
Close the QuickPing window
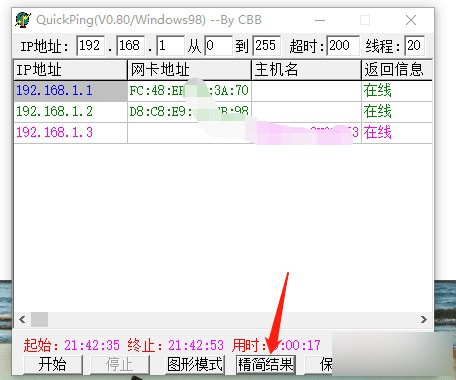coord(411,20)
